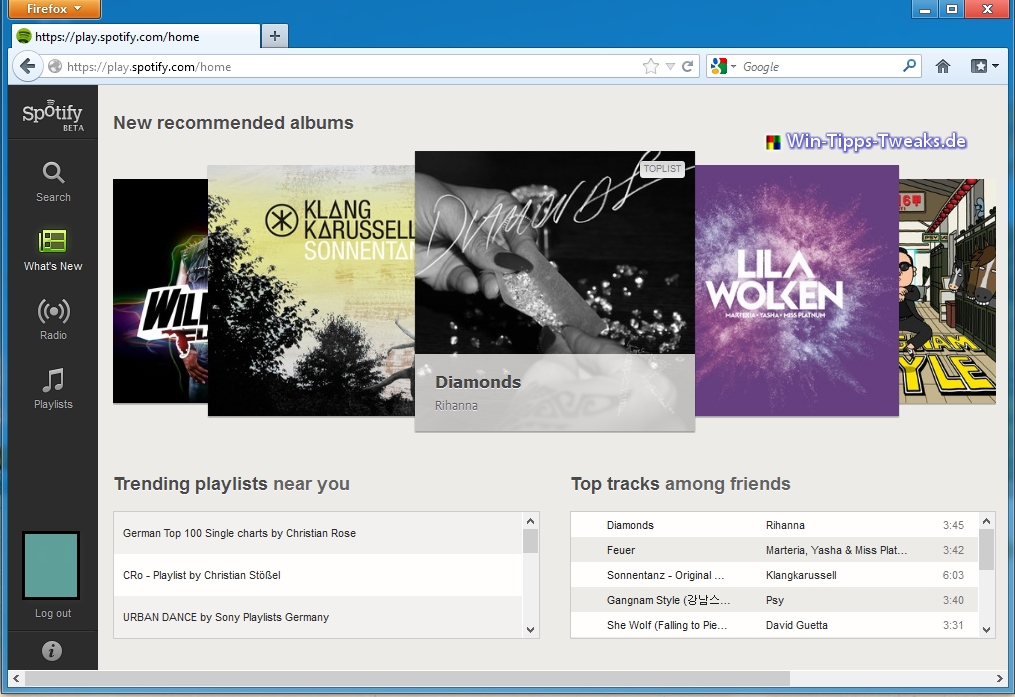Click the site identity globe icon

(55, 66)
